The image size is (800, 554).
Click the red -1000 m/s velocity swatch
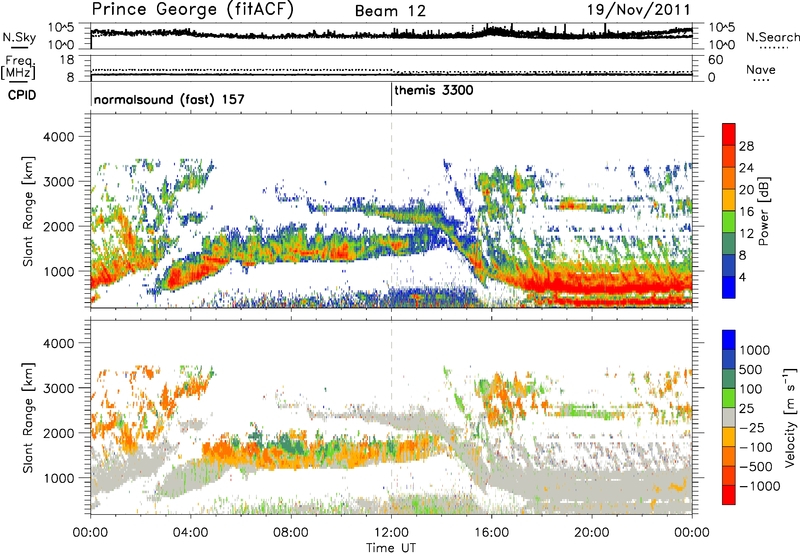tap(729, 495)
